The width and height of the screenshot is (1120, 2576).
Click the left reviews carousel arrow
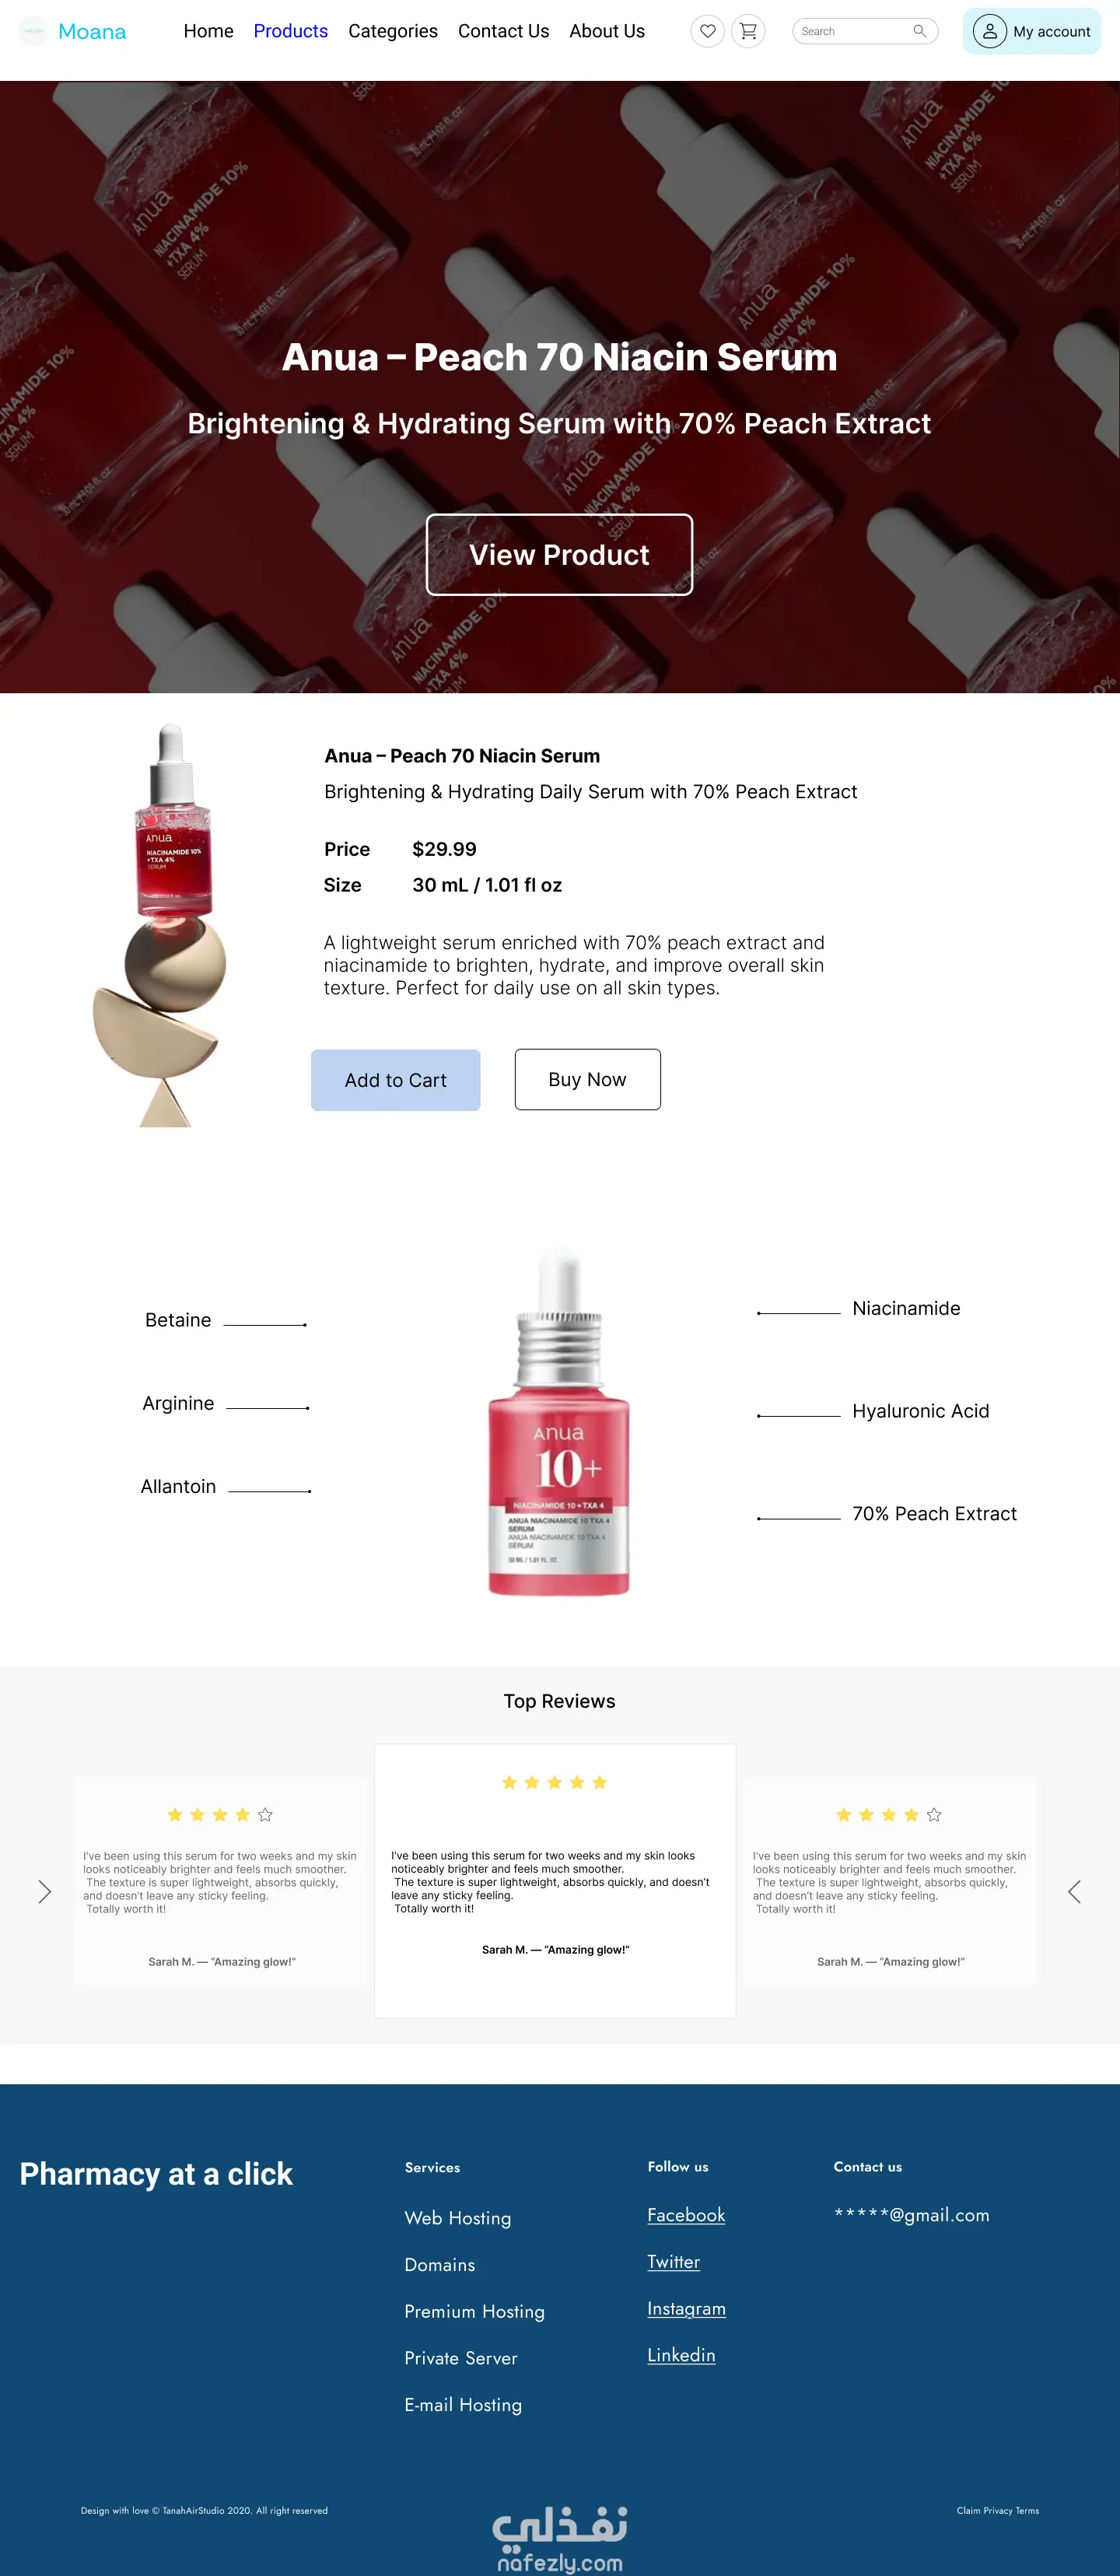[44, 1891]
